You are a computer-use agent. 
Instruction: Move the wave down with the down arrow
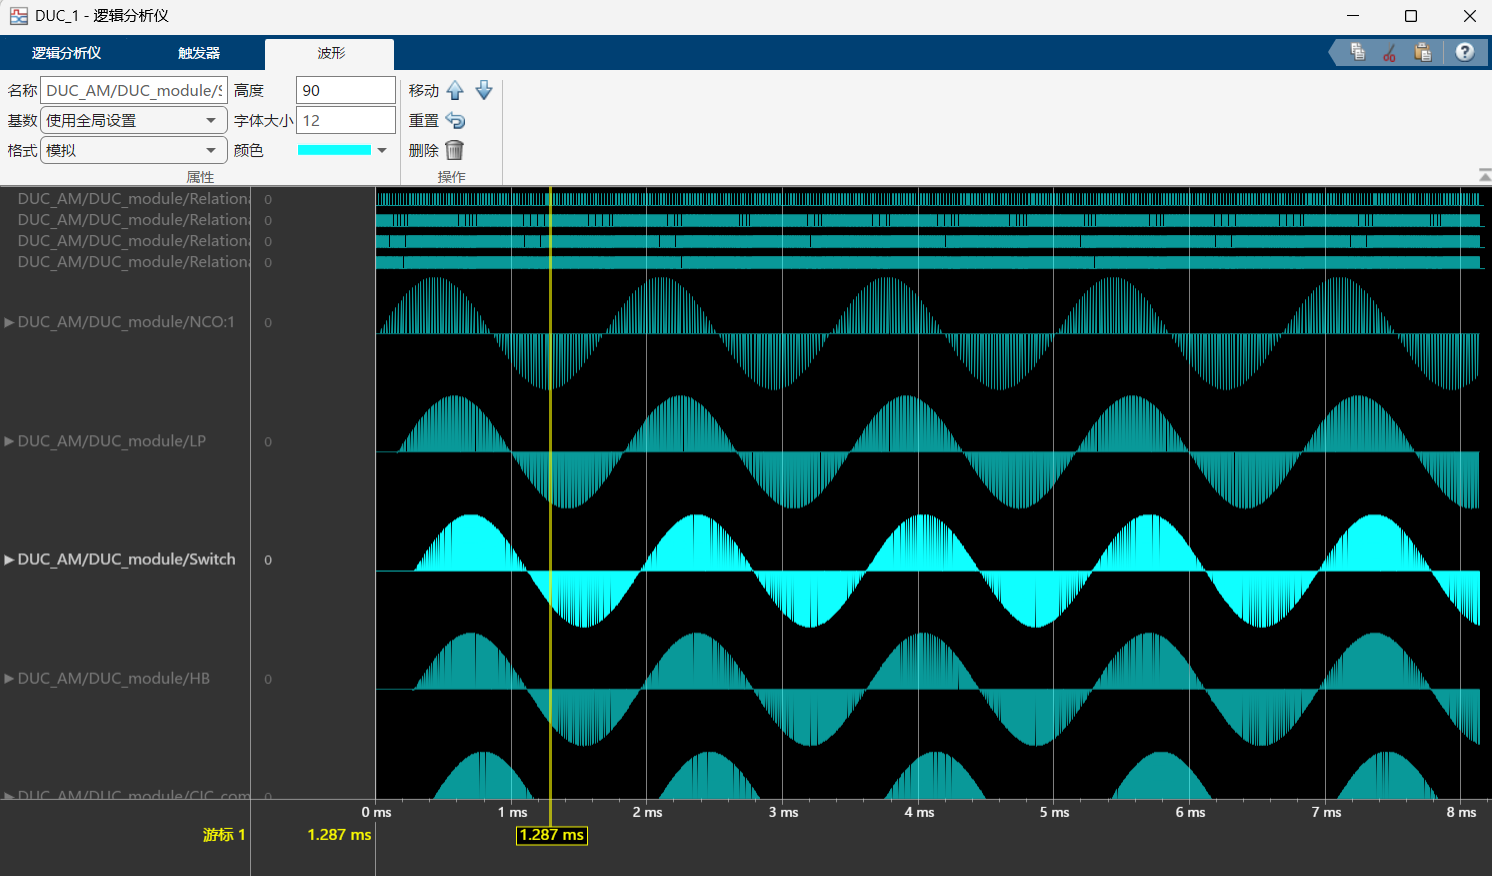point(484,91)
